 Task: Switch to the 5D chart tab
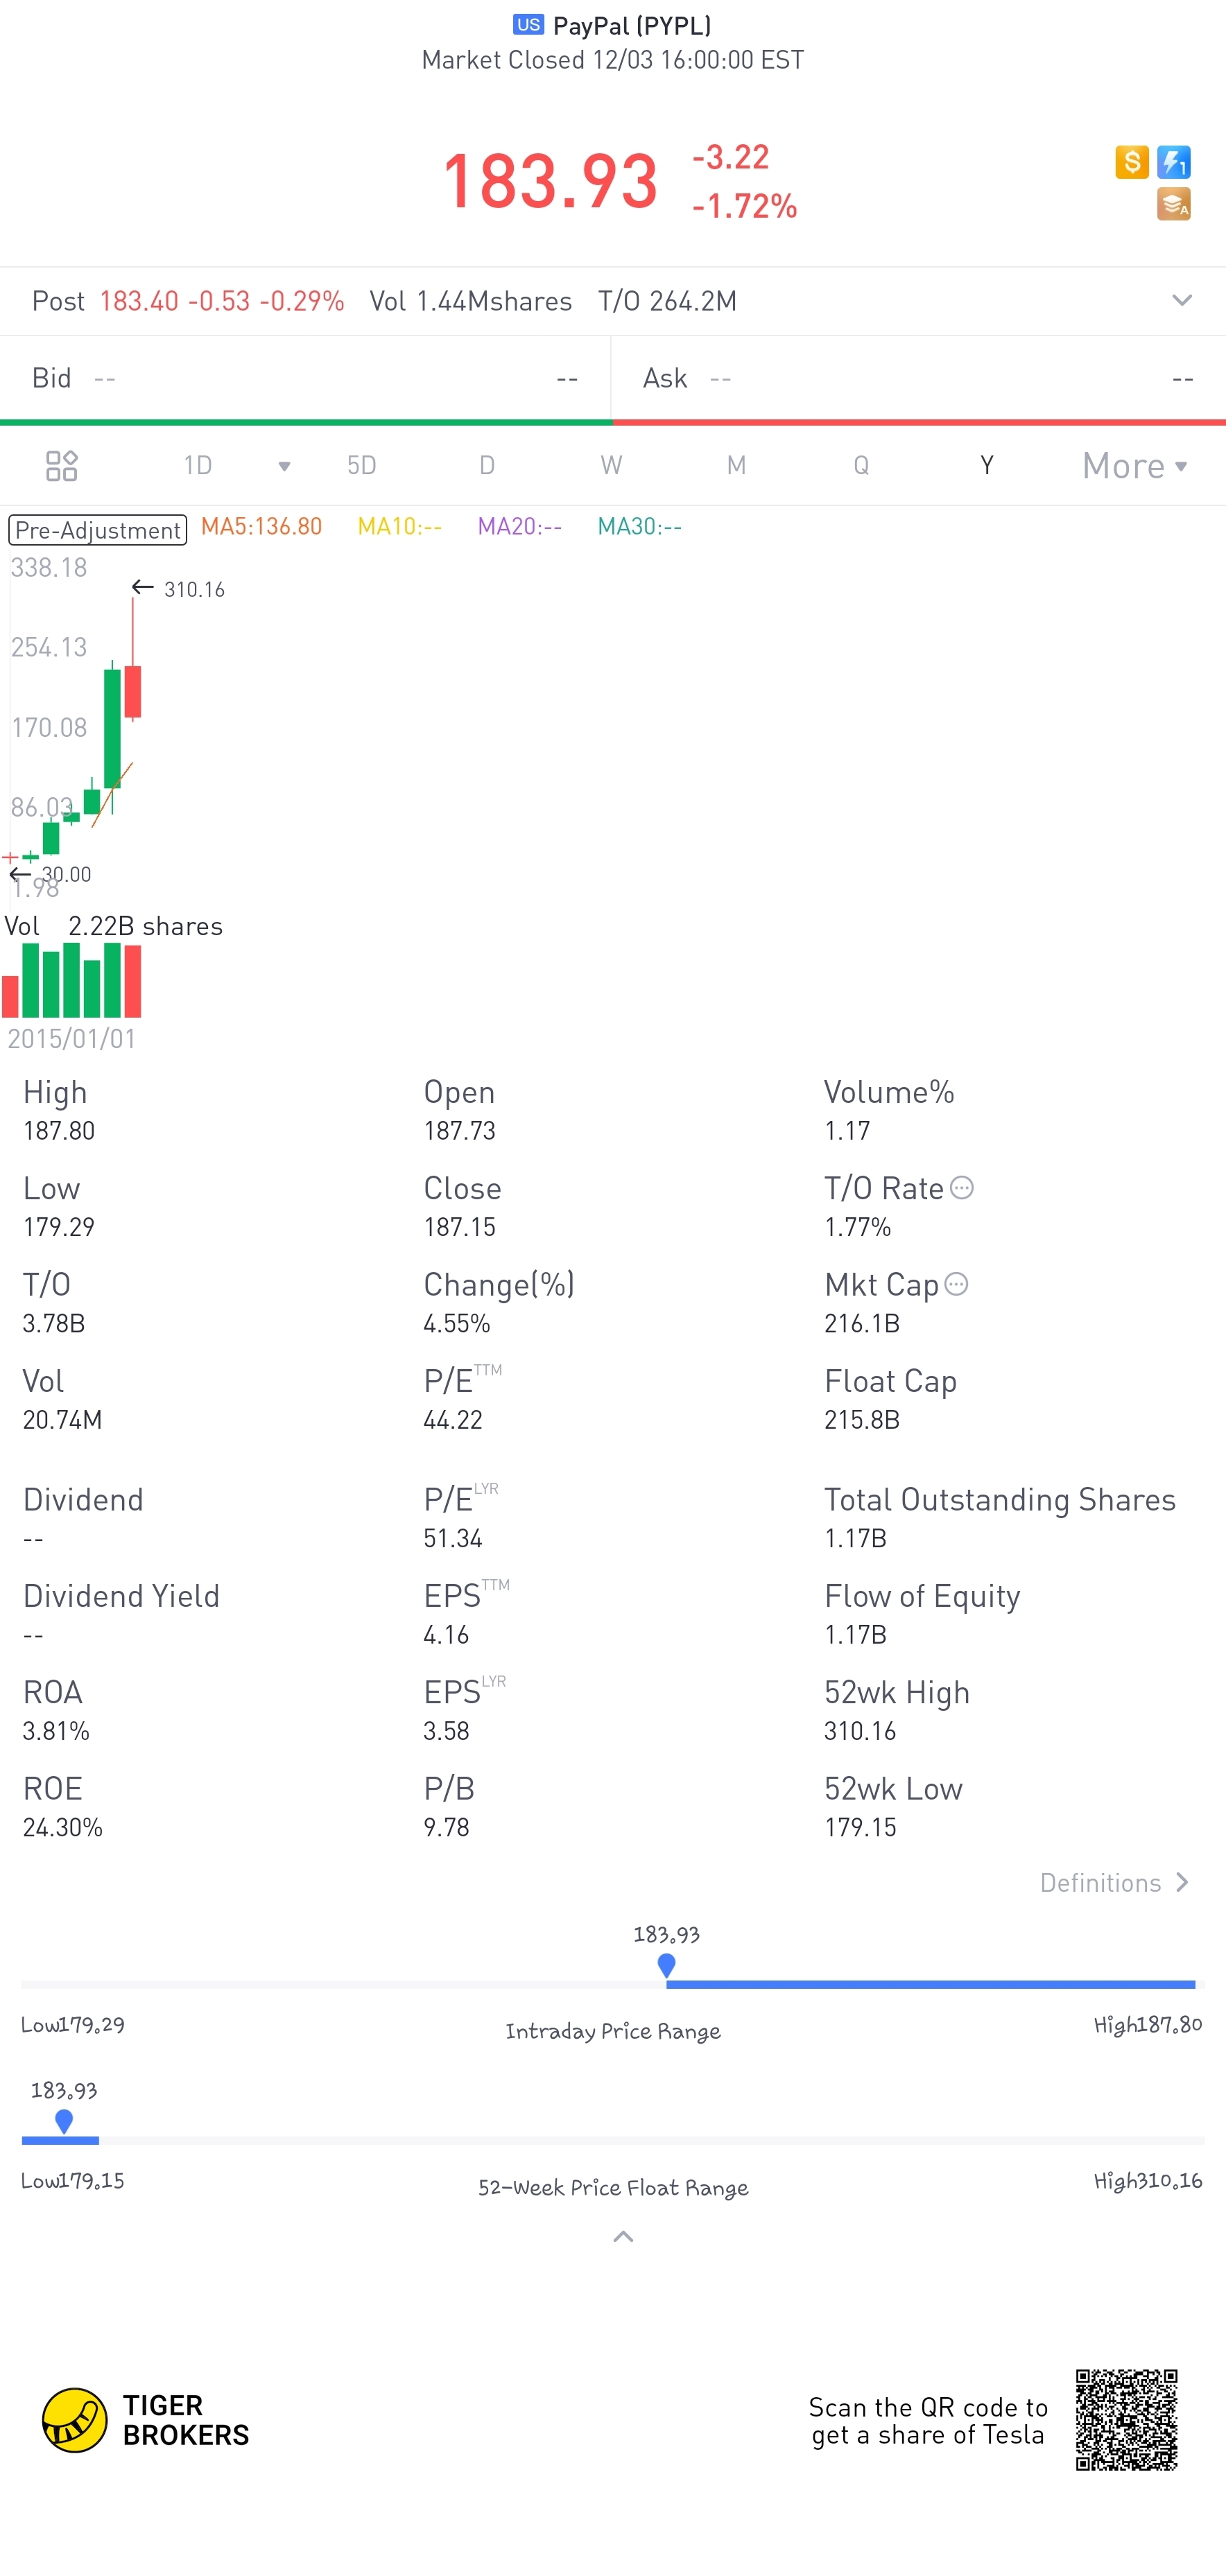point(361,465)
